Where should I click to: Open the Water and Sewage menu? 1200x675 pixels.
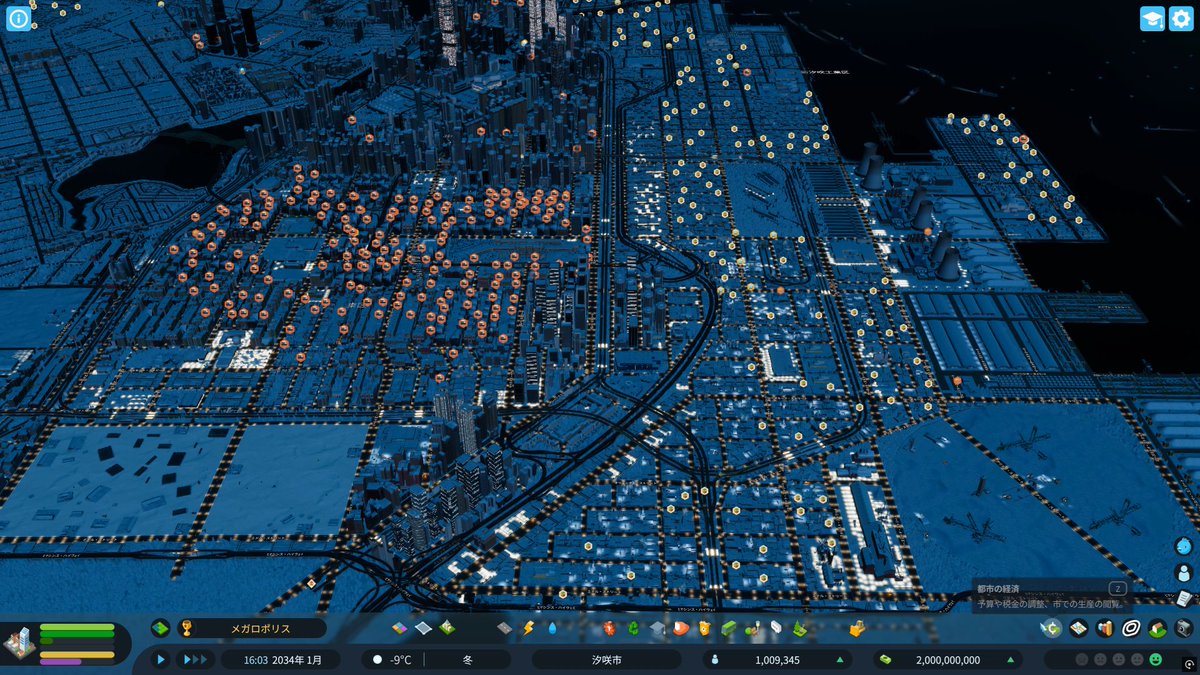pos(553,628)
